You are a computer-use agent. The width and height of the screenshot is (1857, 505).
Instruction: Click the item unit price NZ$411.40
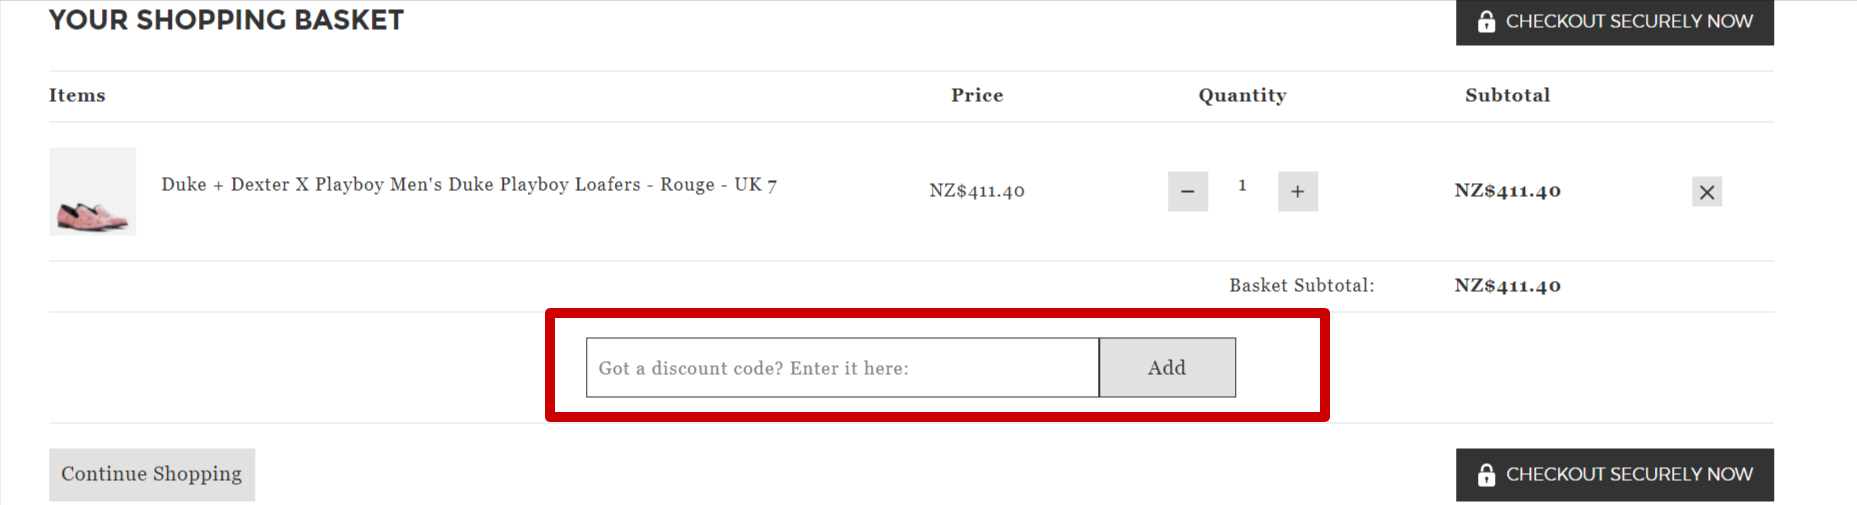point(976,191)
